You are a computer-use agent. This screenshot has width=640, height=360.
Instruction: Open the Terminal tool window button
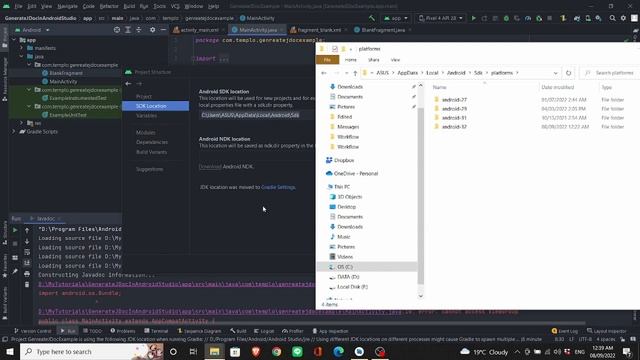click(156, 331)
